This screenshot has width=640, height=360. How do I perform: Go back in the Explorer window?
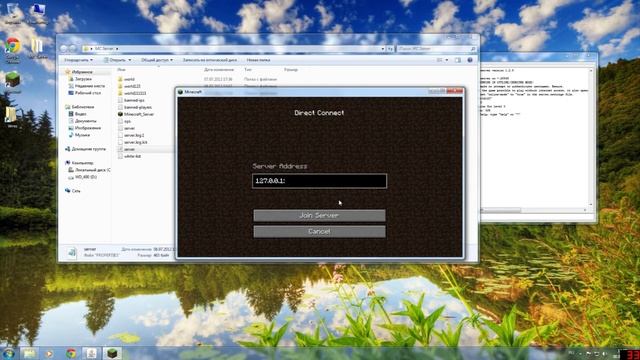coord(64,49)
